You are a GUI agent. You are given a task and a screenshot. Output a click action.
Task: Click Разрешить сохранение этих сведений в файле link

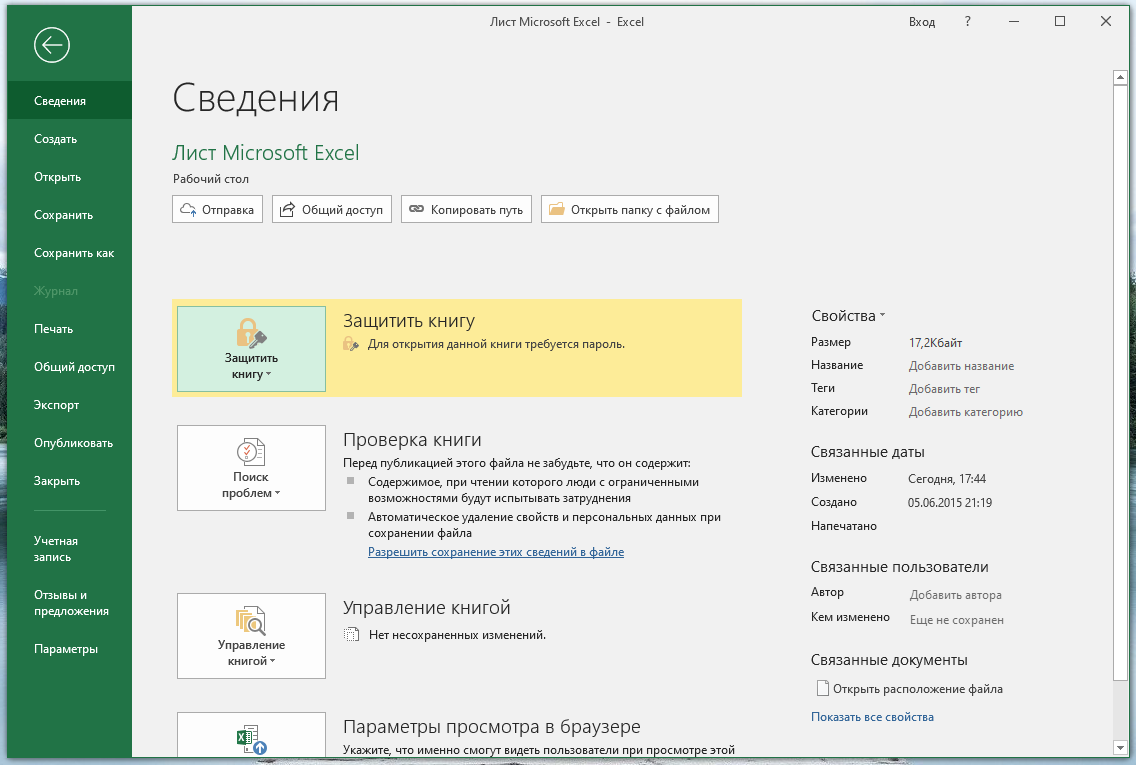coord(496,552)
